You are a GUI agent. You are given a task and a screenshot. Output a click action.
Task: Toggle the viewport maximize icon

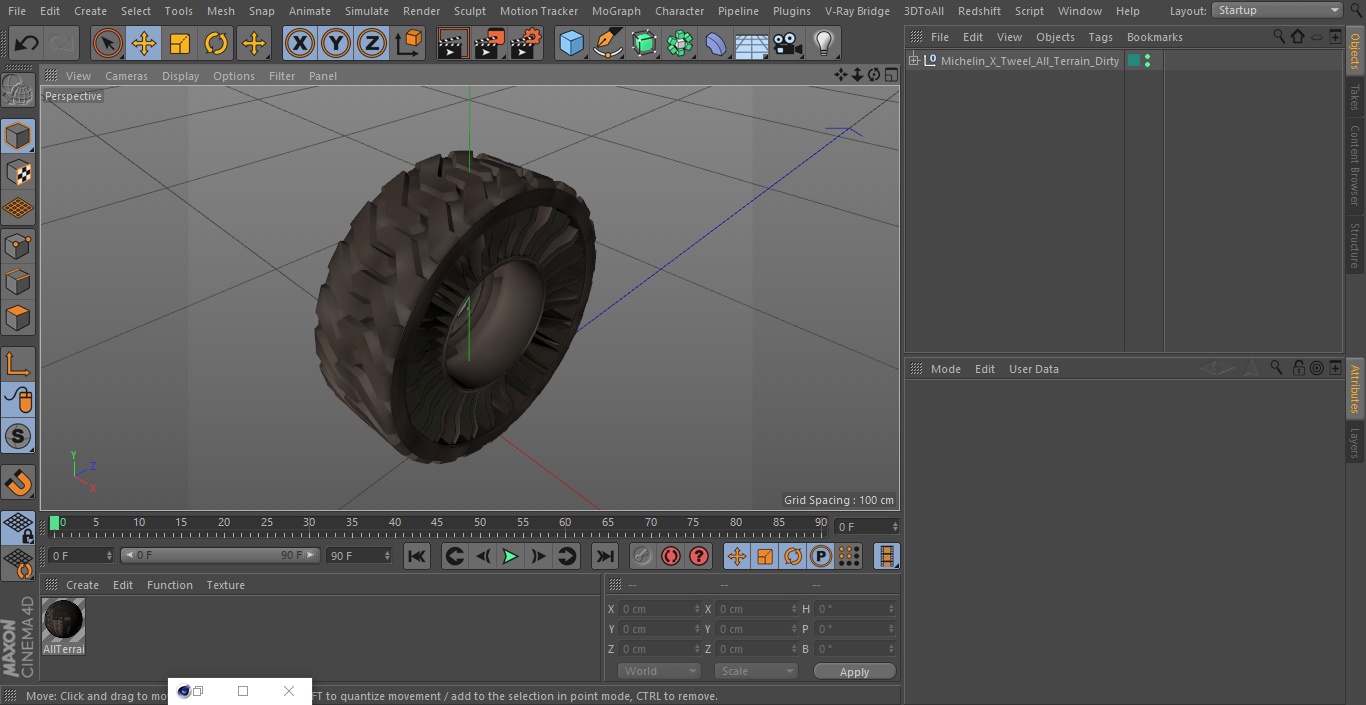[890, 75]
